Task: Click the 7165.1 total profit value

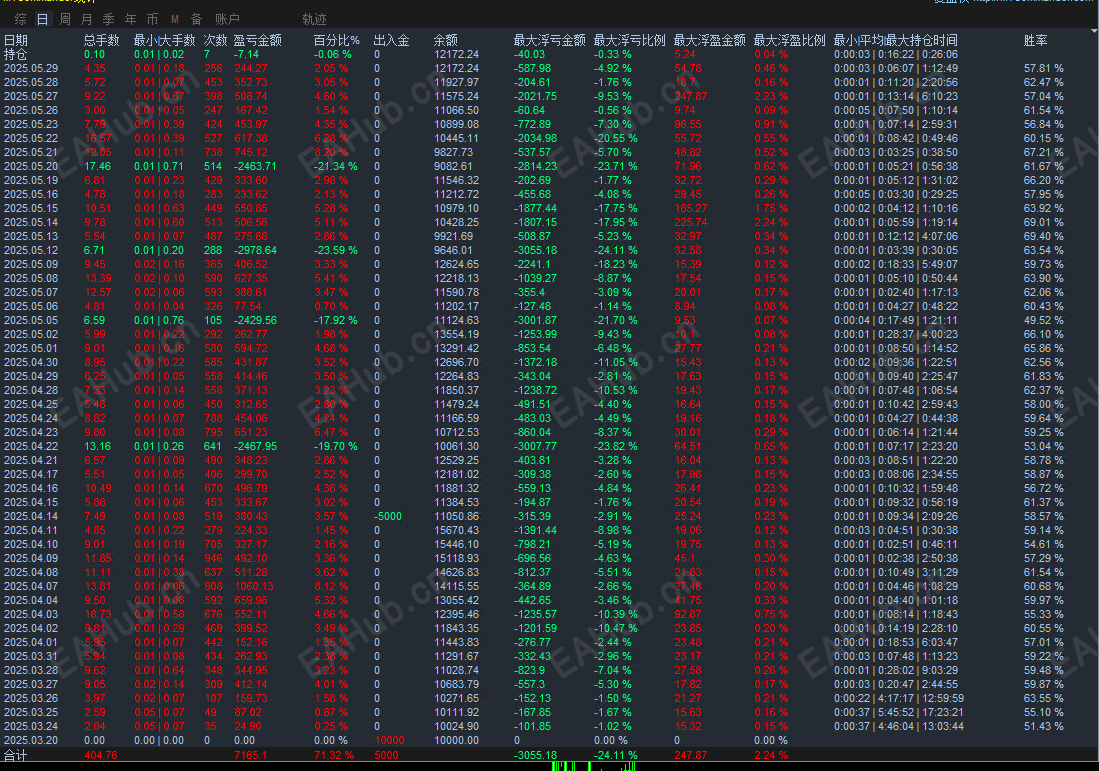Action: tap(250, 756)
